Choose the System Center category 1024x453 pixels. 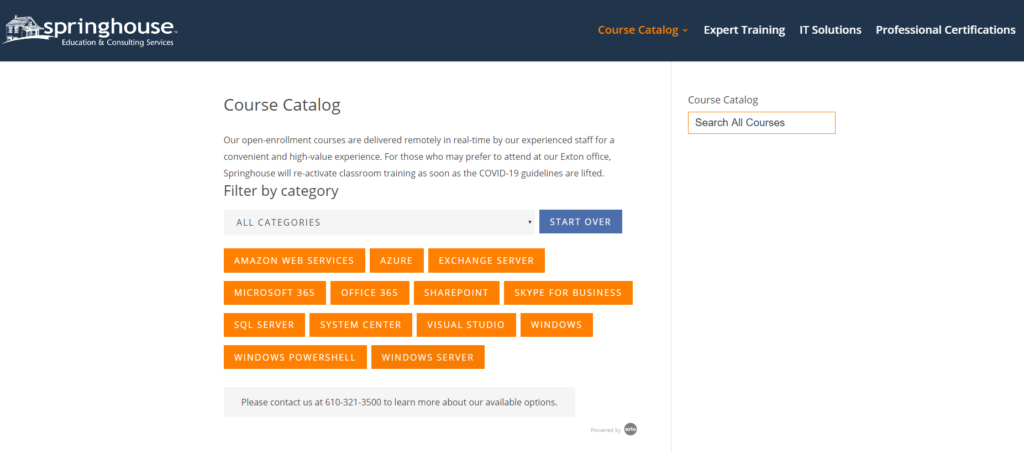[360, 324]
